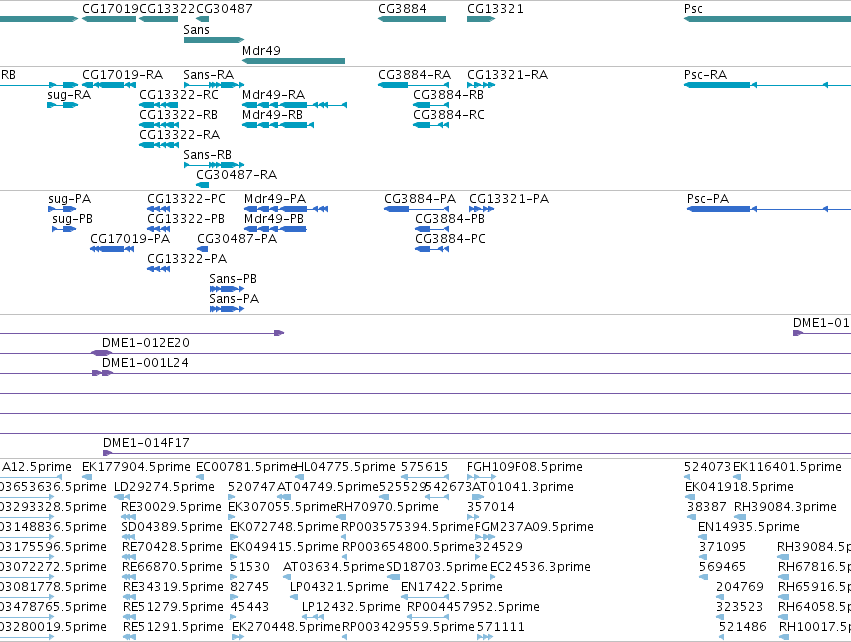The width and height of the screenshot is (851, 642).
Task: Select protein CG13322-PB
Action: (186, 219)
